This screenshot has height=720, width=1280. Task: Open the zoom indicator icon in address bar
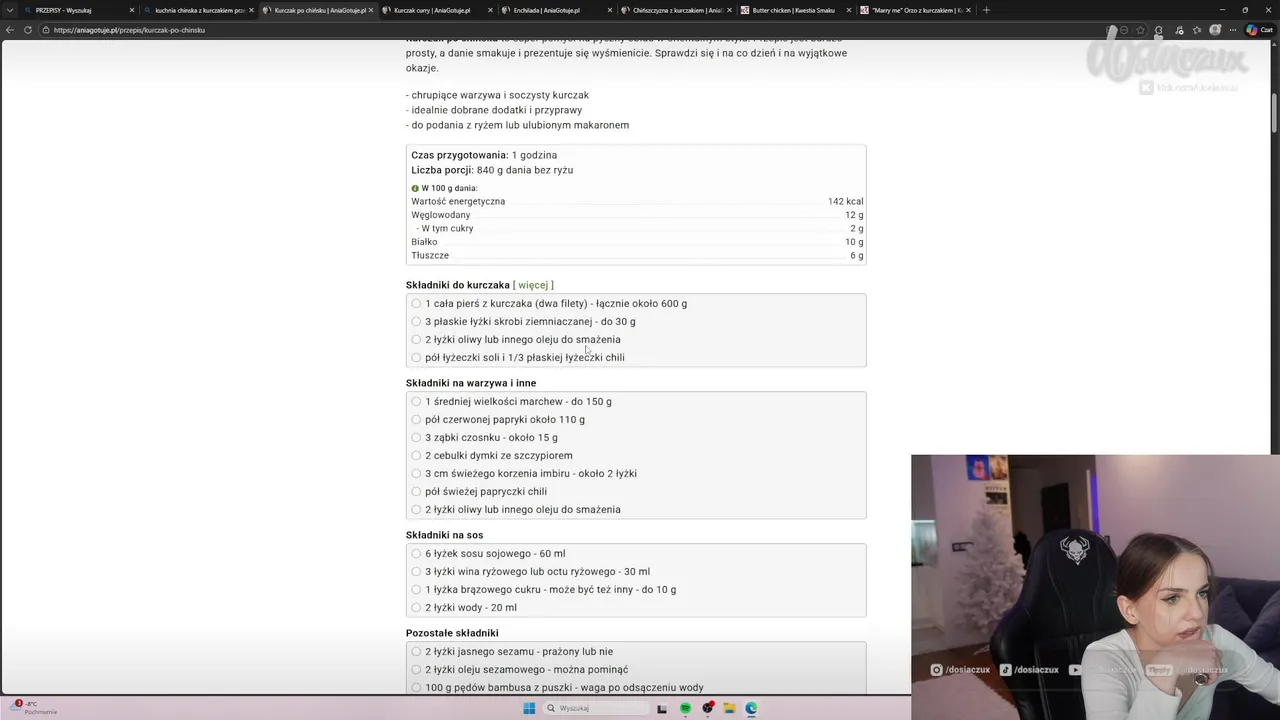pyautogui.click(x=1123, y=30)
